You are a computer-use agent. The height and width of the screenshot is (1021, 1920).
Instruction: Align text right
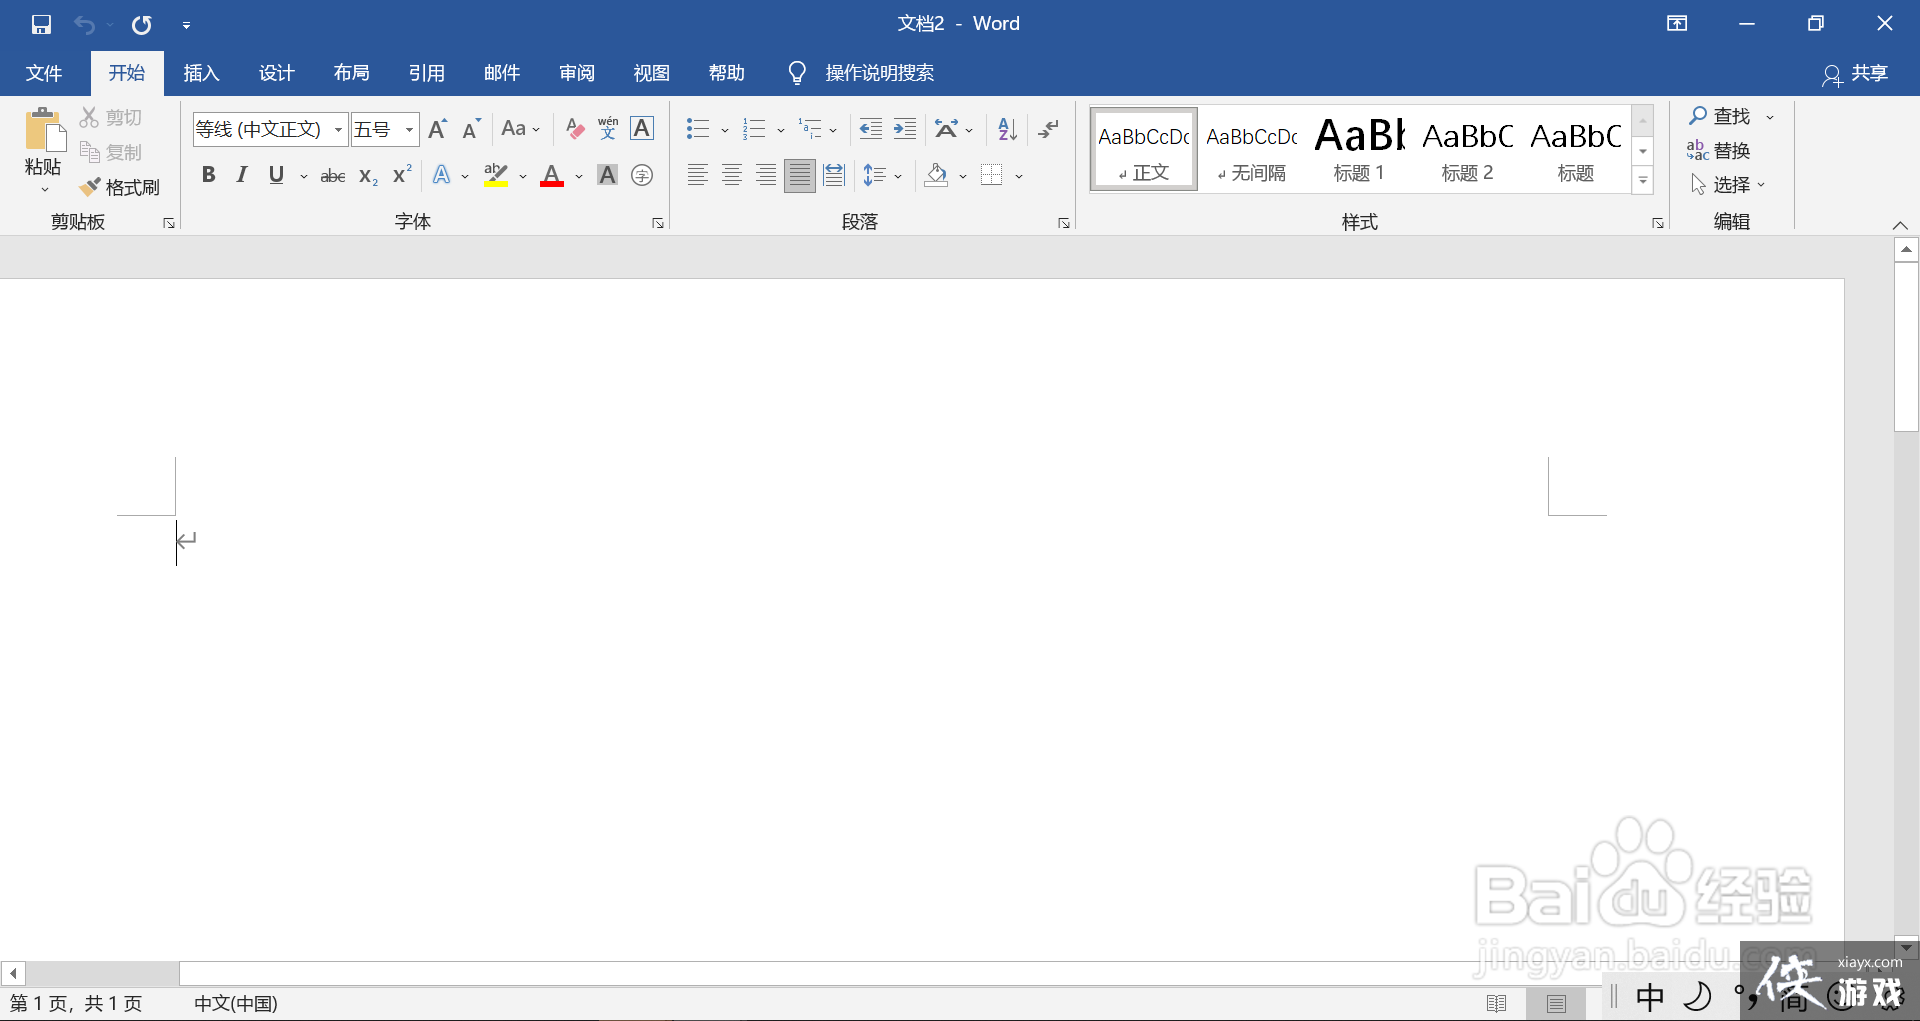(766, 176)
